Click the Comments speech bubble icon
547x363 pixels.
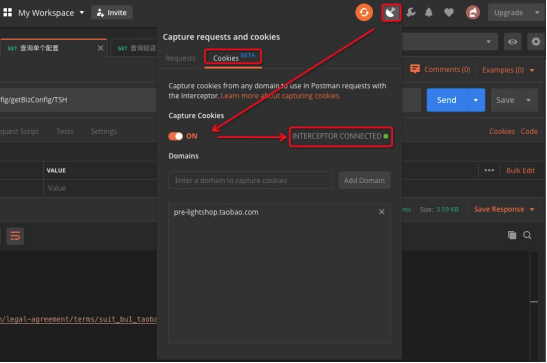pyautogui.click(x=415, y=69)
